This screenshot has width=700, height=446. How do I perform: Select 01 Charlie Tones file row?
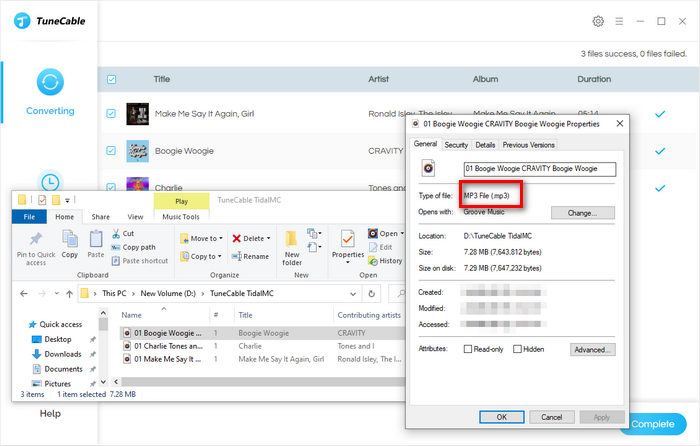[x=262, y=346]
